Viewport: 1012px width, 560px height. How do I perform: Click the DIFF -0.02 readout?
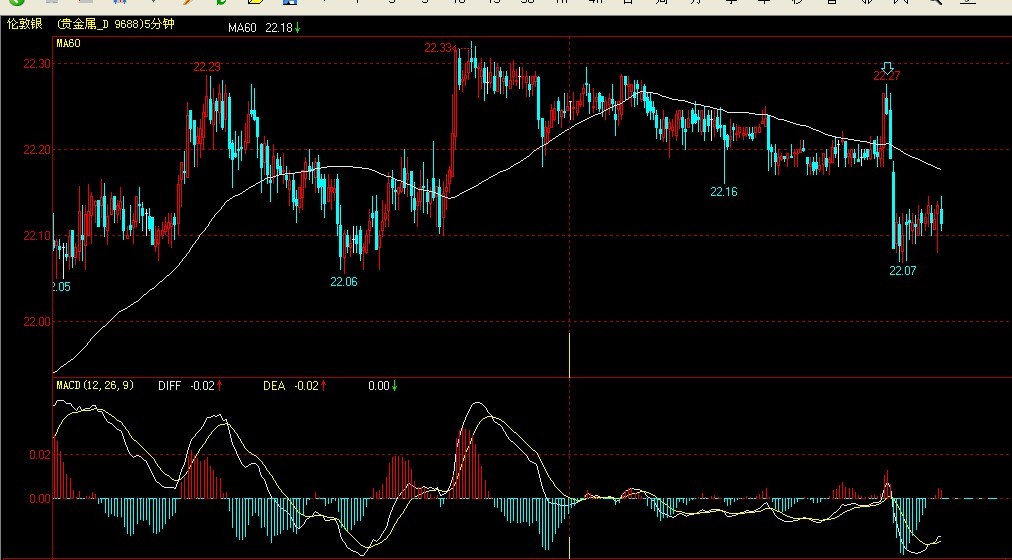pyautogui.click(x=190, y=386)
